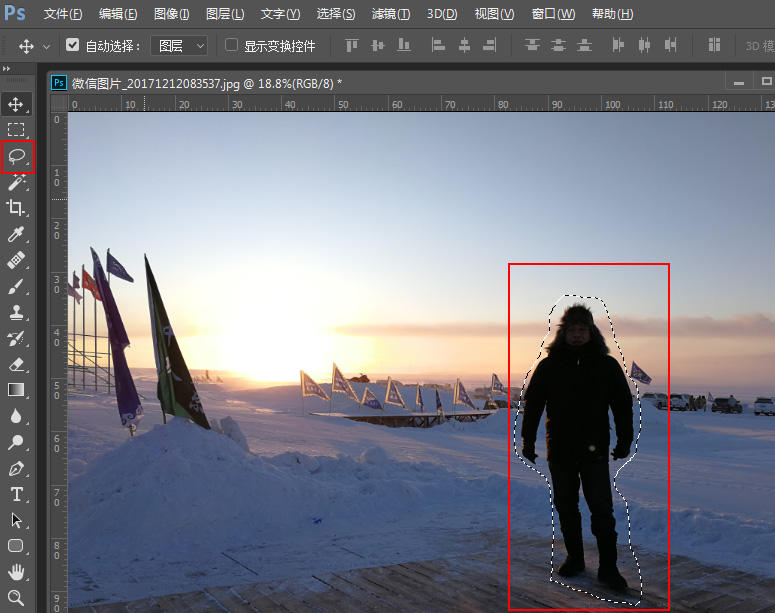Open the 图层 auto-select dropdown
The image size is (775, 613).
[179, 45]
